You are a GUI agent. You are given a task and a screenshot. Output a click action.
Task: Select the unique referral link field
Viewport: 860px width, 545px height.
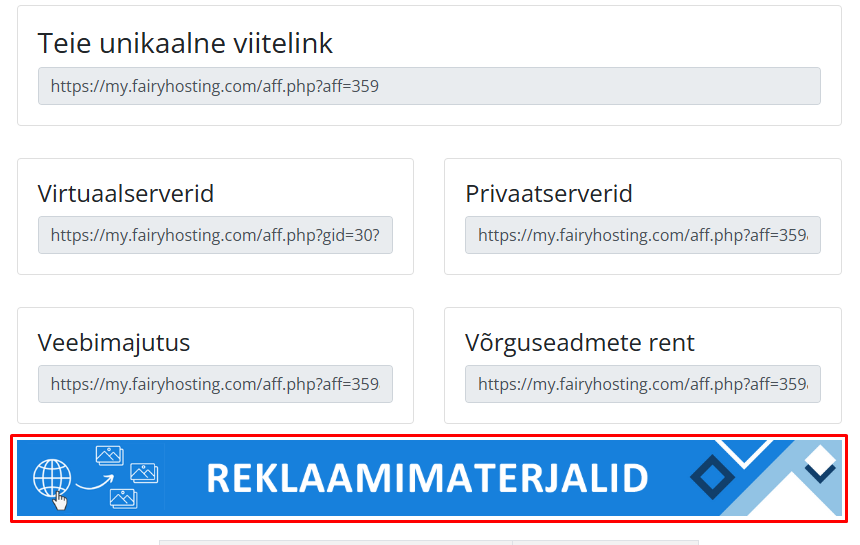coord(429,86)
